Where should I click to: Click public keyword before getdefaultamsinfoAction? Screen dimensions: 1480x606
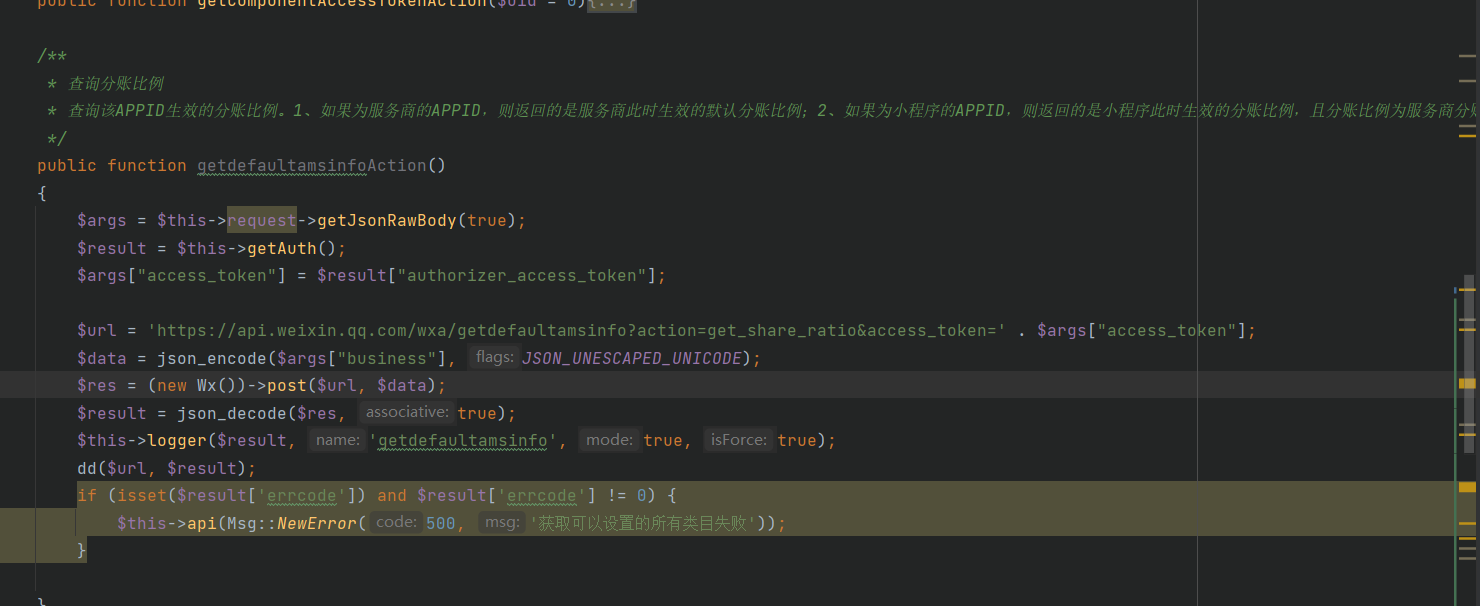point(67,165)
